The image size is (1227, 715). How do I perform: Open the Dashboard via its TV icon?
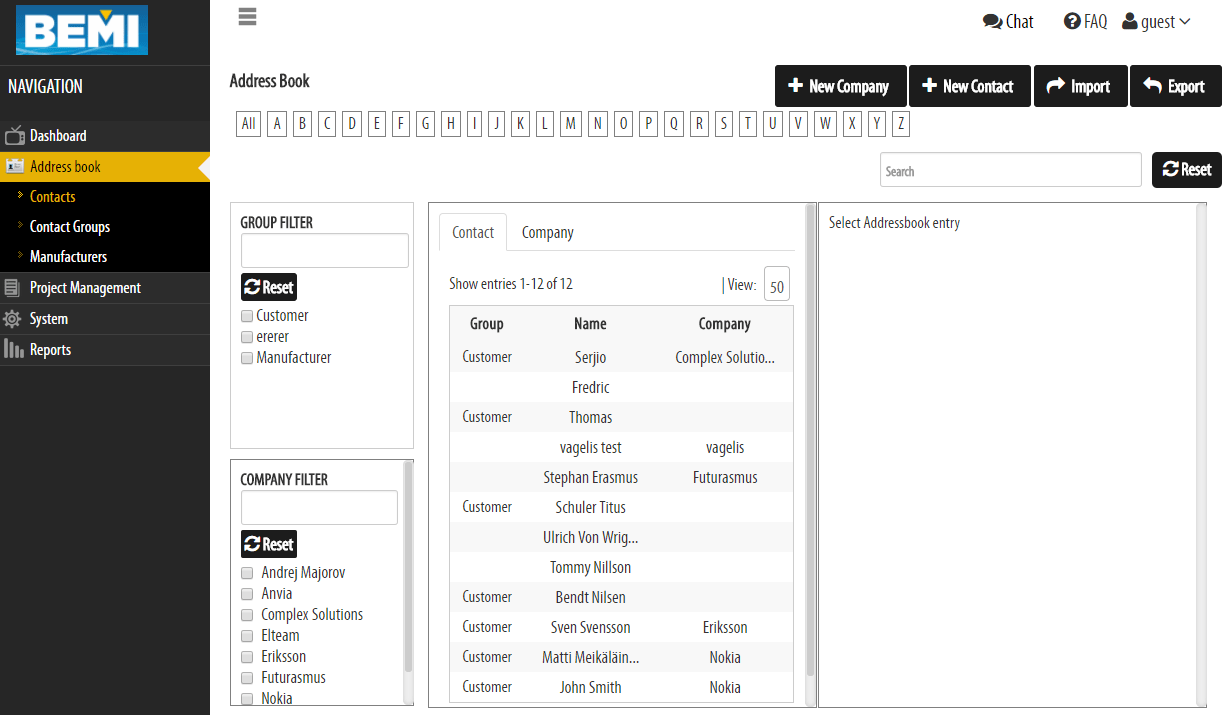pyautogui.click(x=17, y=135)
